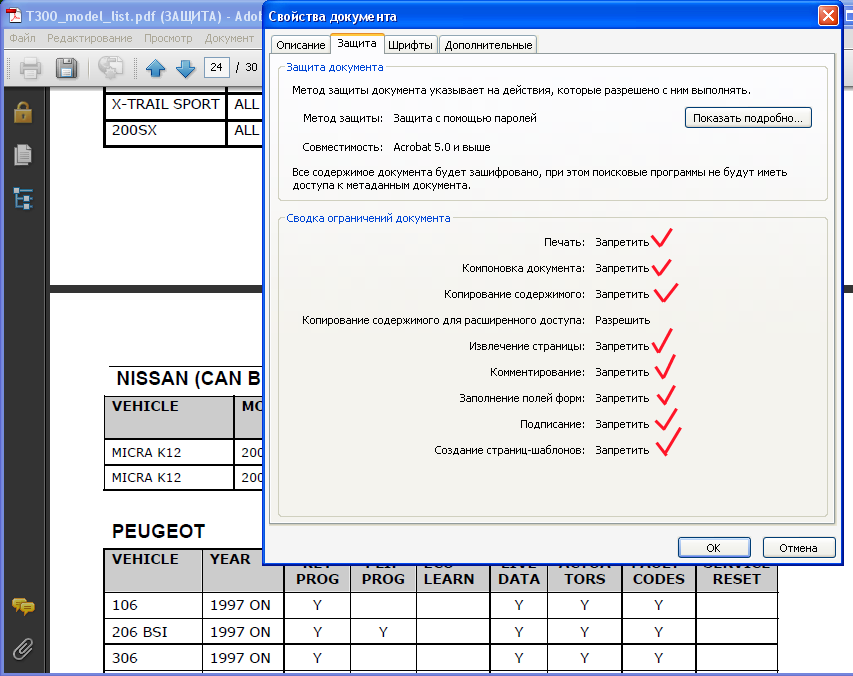Open the Pages thumbnails panel in sidebar
This screenshot has height=676, width=853.
[x=23, y=155]
